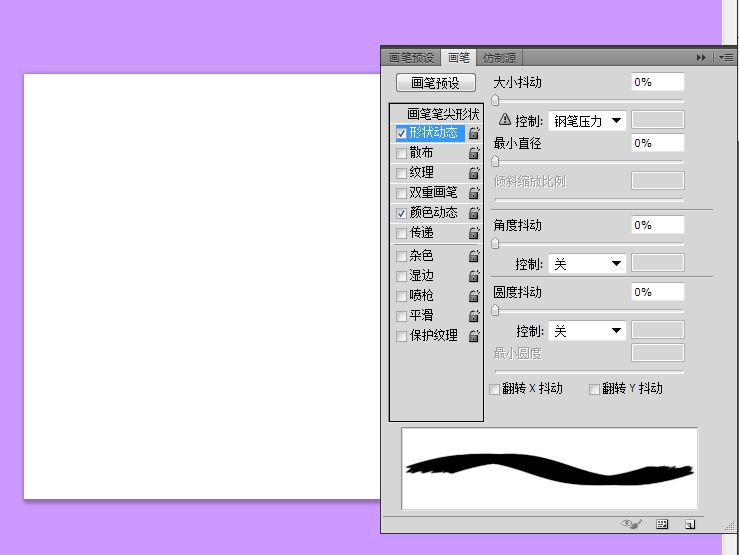This screenshot has height=555, width=739.
Task: Click the 画笔预设 button
Action: click(436, 83)
